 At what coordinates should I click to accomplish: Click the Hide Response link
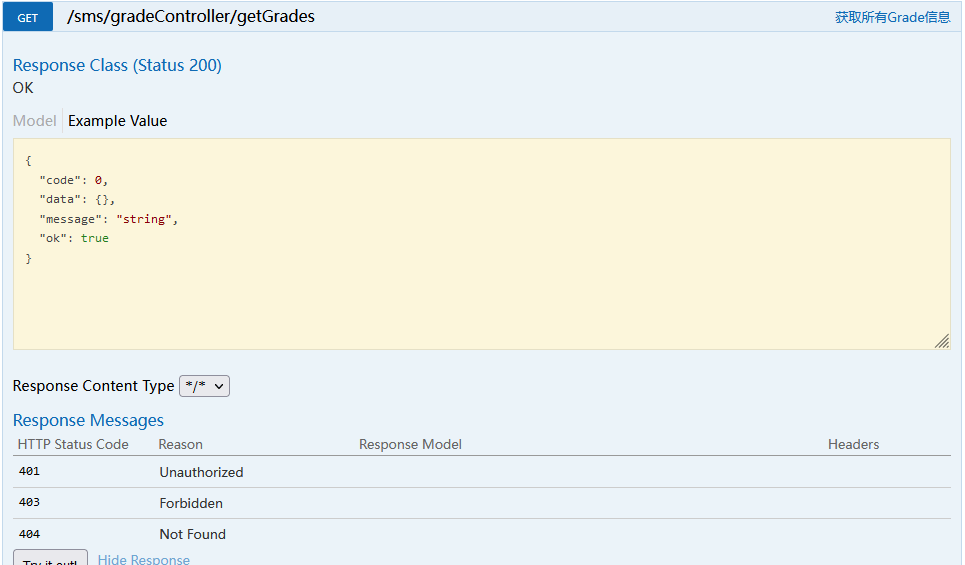pyautogui.click(x=143, y=559)
